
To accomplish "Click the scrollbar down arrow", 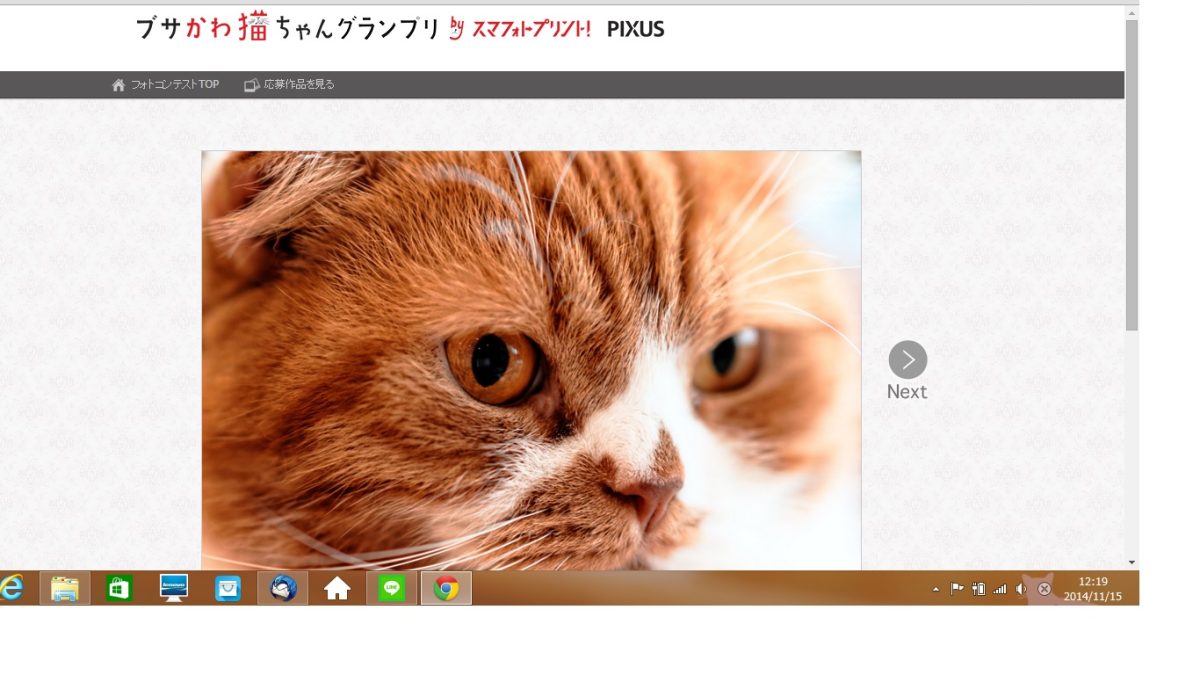I will click(1132, 562).
